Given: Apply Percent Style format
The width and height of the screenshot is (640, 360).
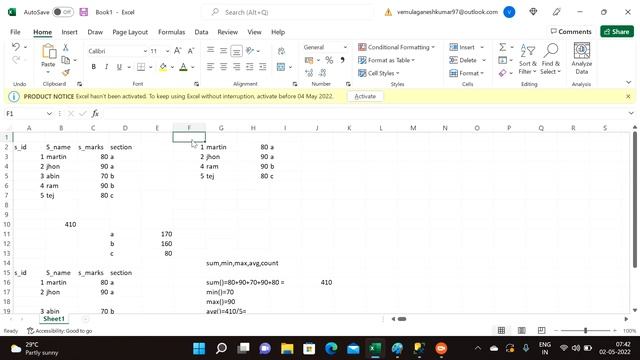Looking at the screenshot, I should click(329, 60).
